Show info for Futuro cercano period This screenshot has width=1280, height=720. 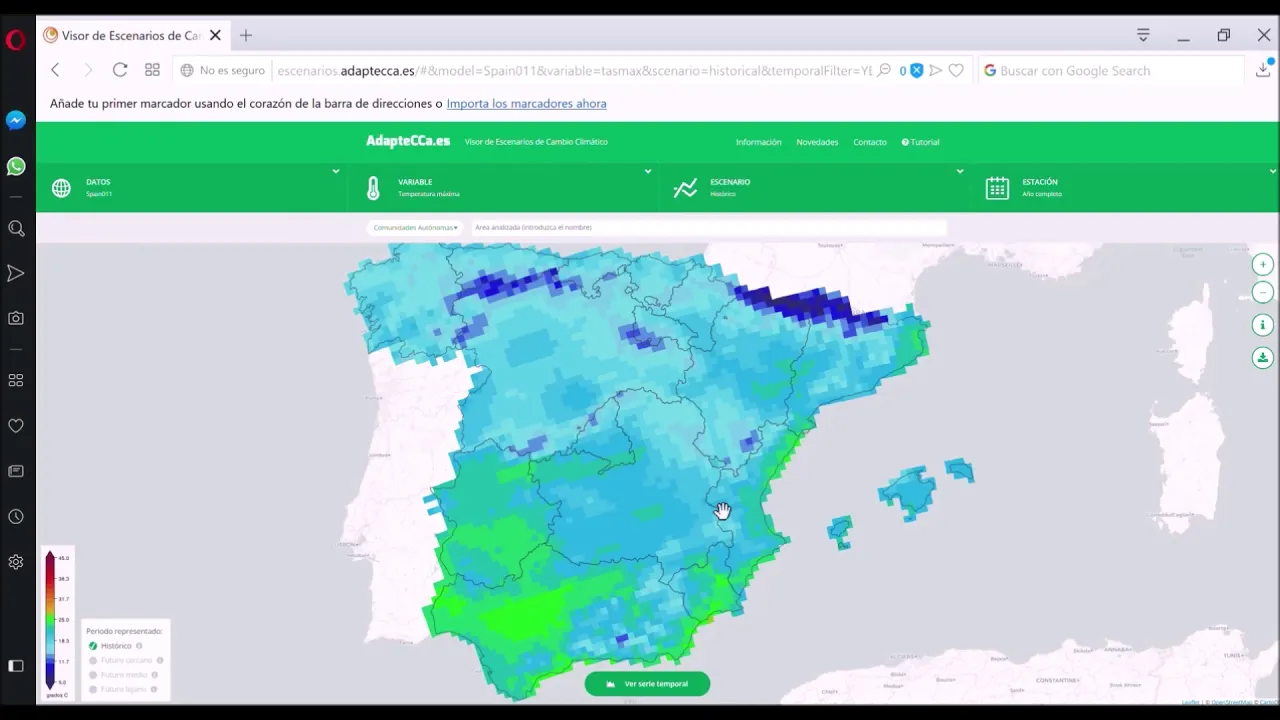[x=160, y=660]
